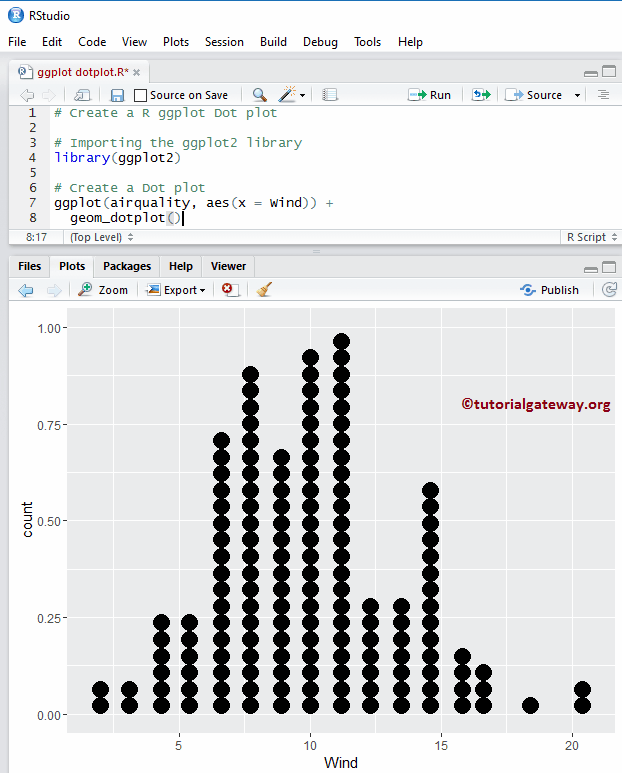The image size is (622, 773).
Task: Open the Debug menu
Action: pyautogui.click(x=320, y=42)
